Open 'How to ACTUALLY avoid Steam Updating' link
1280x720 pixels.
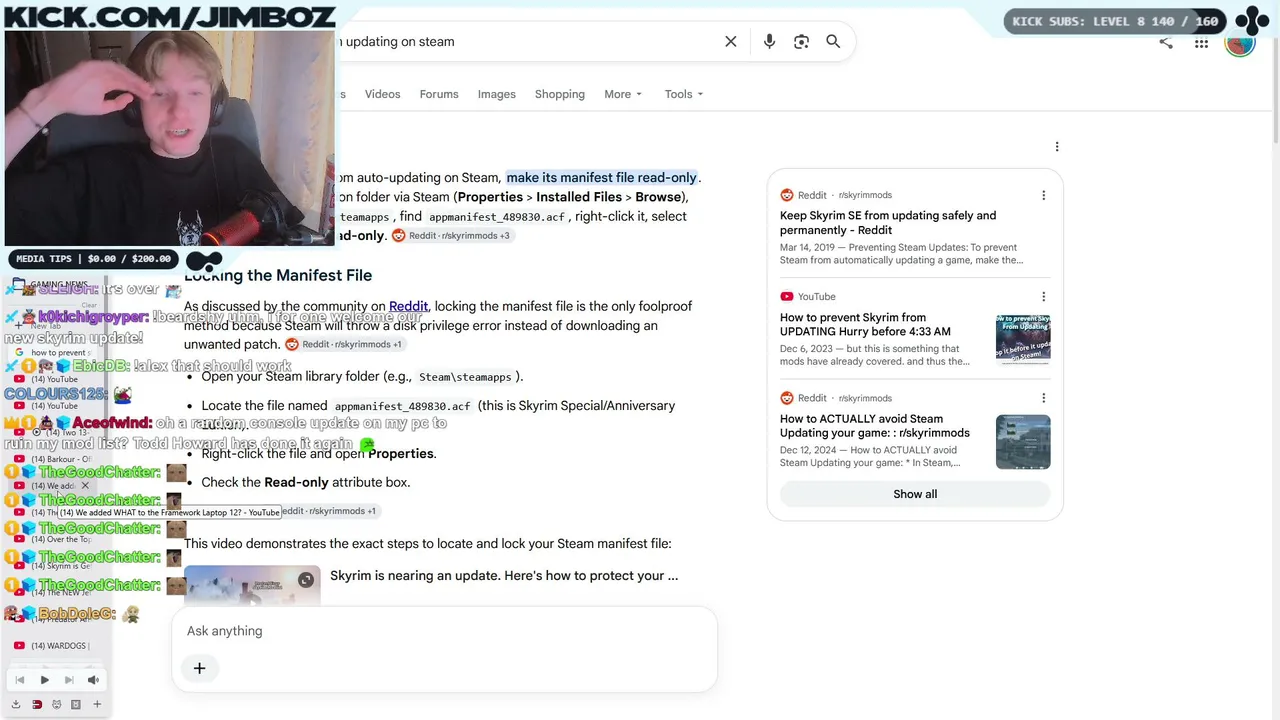875,426
